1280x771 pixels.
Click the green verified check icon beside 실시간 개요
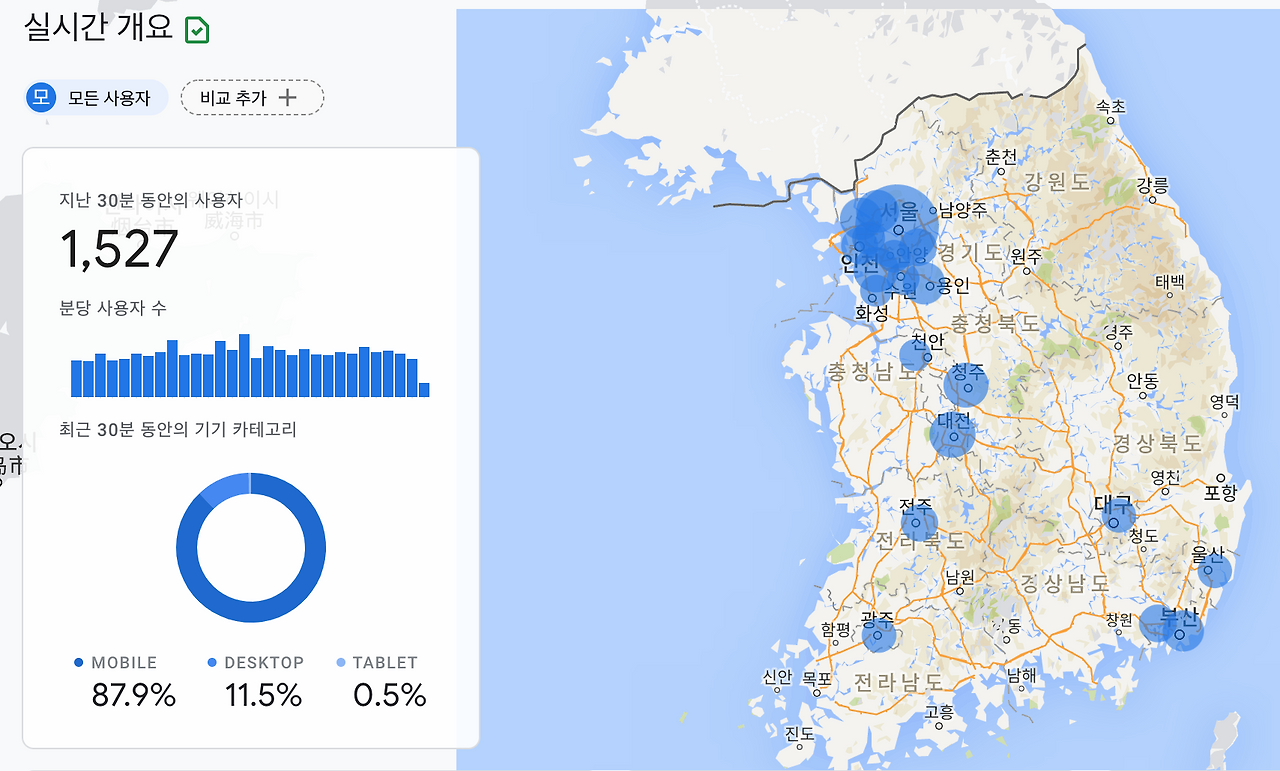[197, 30]
